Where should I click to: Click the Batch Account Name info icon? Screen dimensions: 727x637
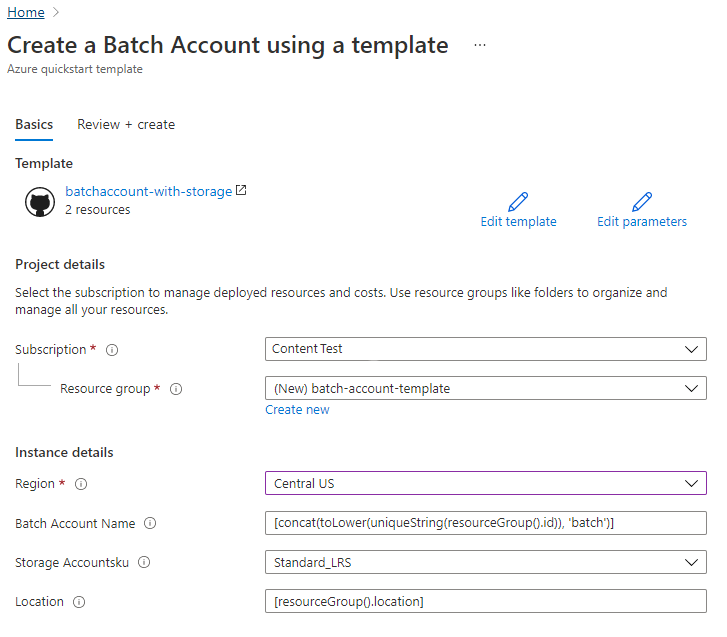click(150, 523)
